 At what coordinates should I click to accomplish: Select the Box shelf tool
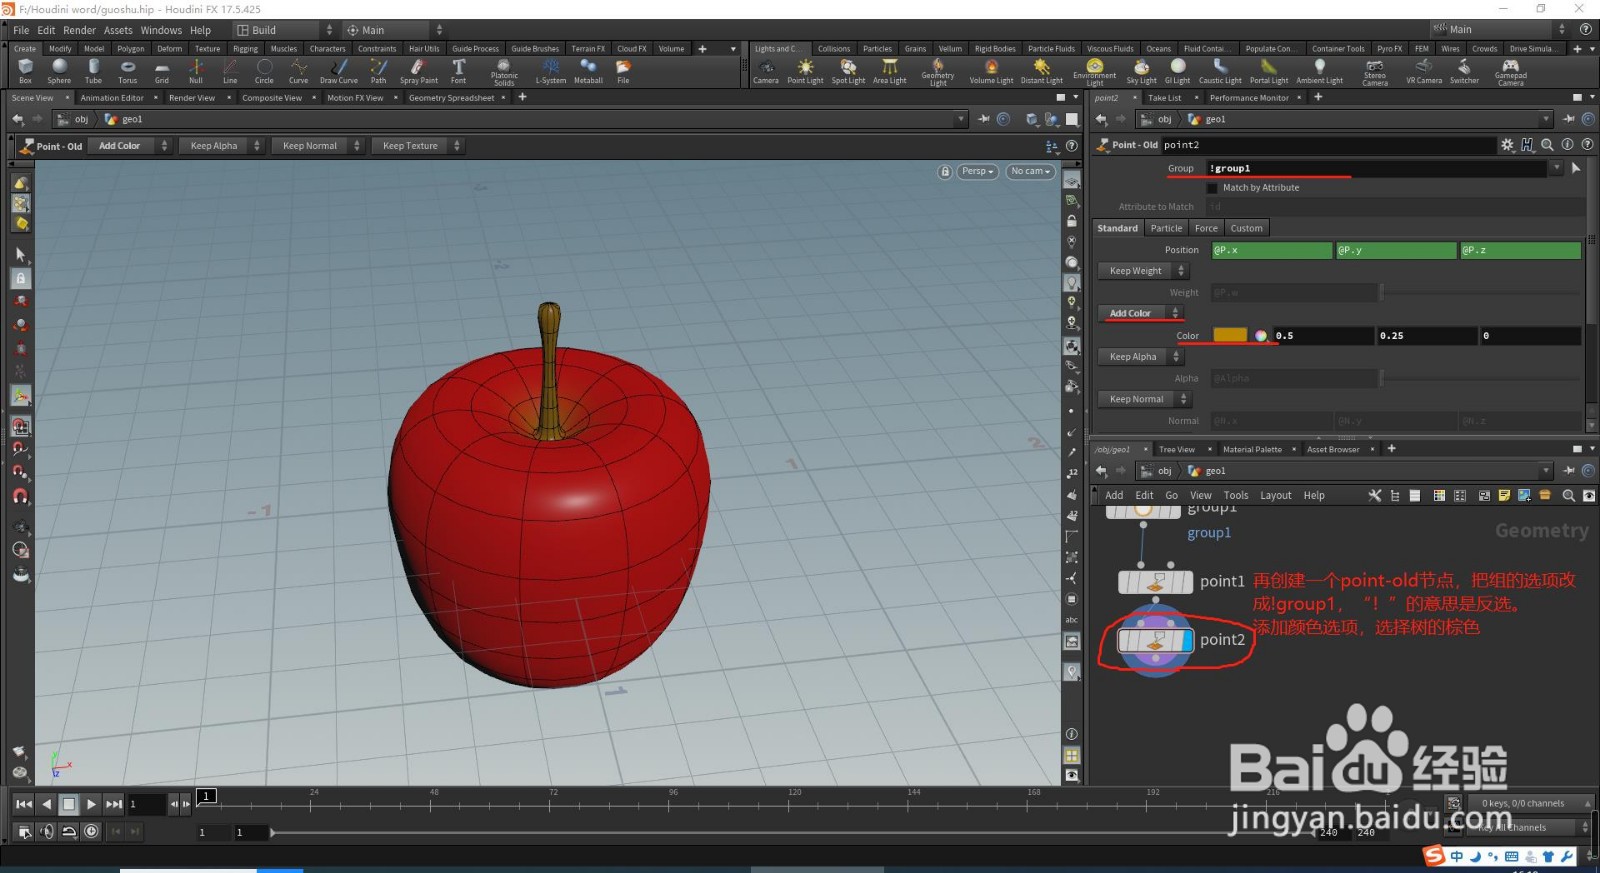tap(25, 71)
